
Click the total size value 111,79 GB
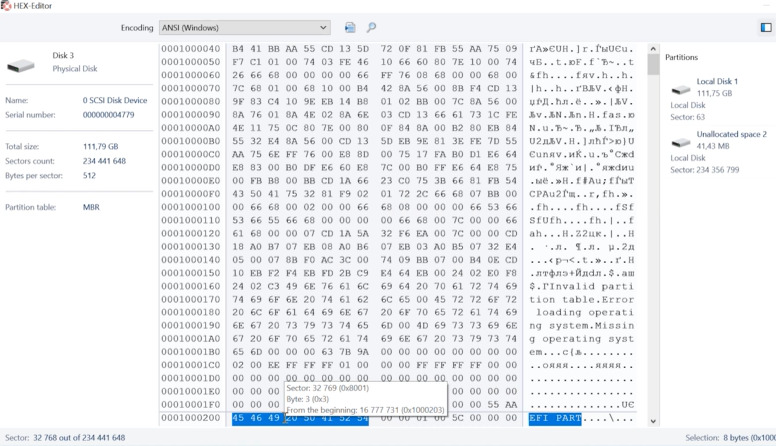tap(100, 147)
